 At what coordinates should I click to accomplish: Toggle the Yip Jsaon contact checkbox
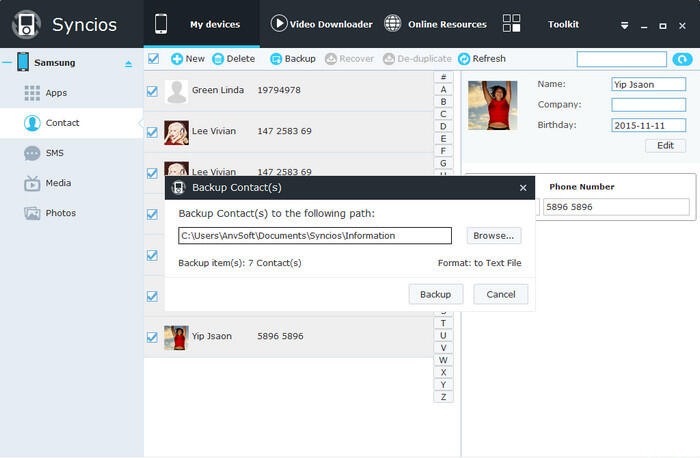[x=153, y=336]
